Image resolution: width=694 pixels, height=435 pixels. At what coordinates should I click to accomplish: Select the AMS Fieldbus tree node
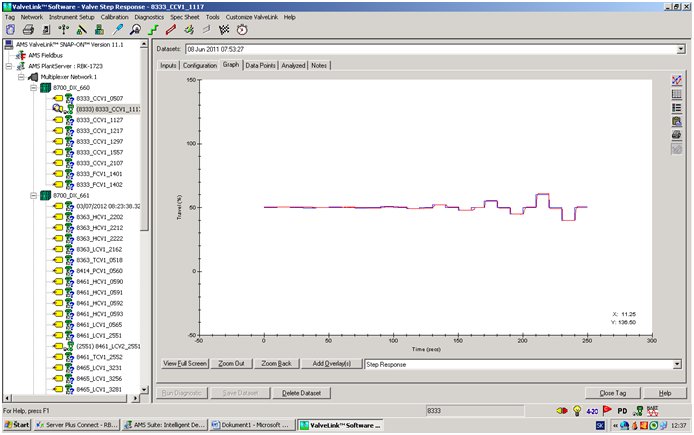46,55
